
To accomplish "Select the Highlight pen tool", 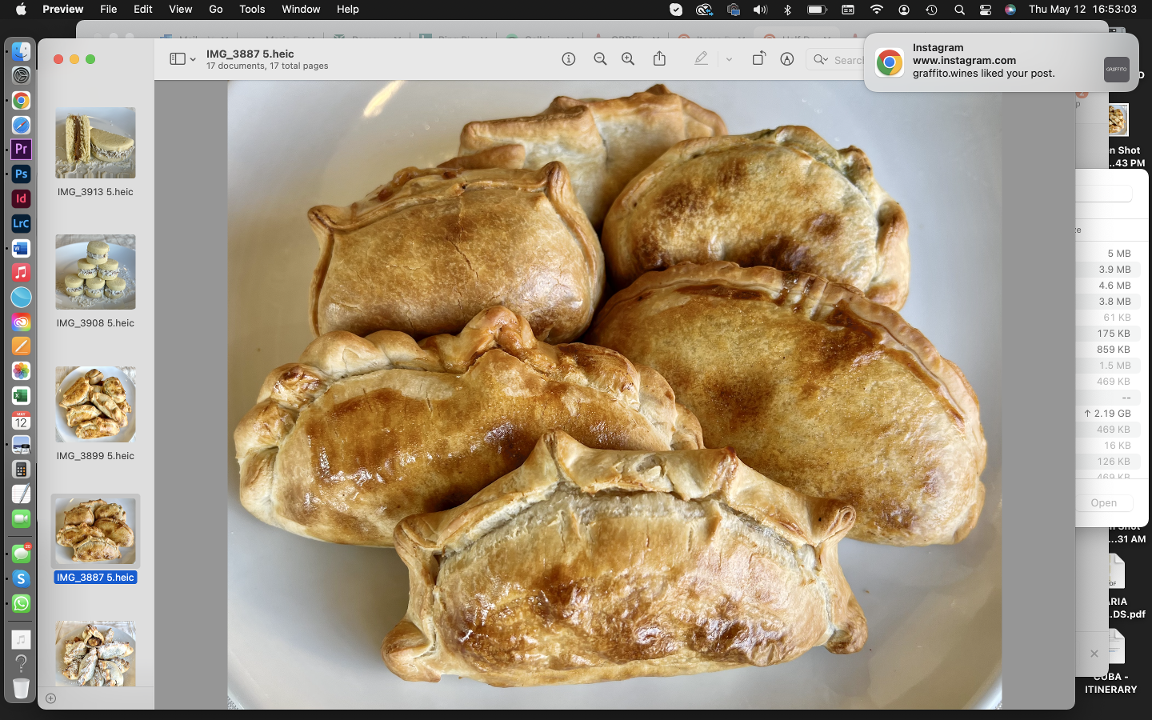I will click(x=701, y=59).
